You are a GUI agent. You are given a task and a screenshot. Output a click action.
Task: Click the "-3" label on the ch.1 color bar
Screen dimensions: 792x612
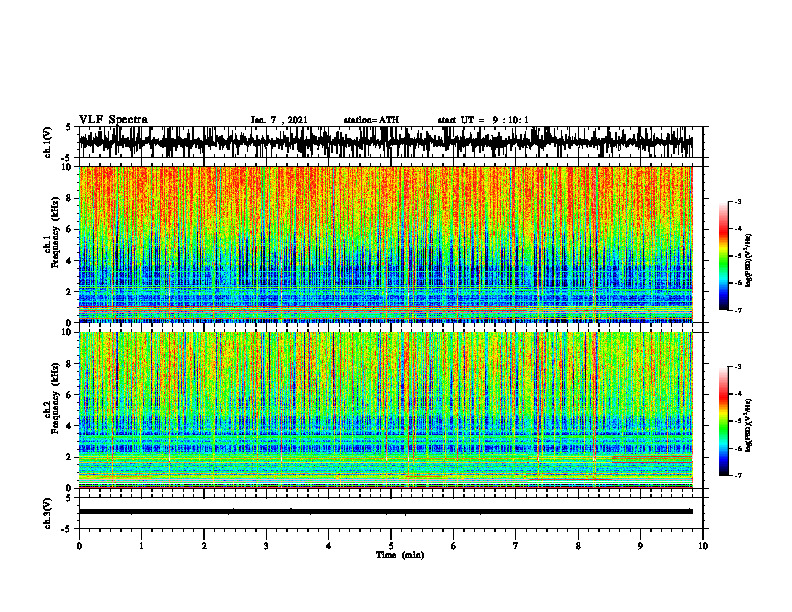pos(738,201)
